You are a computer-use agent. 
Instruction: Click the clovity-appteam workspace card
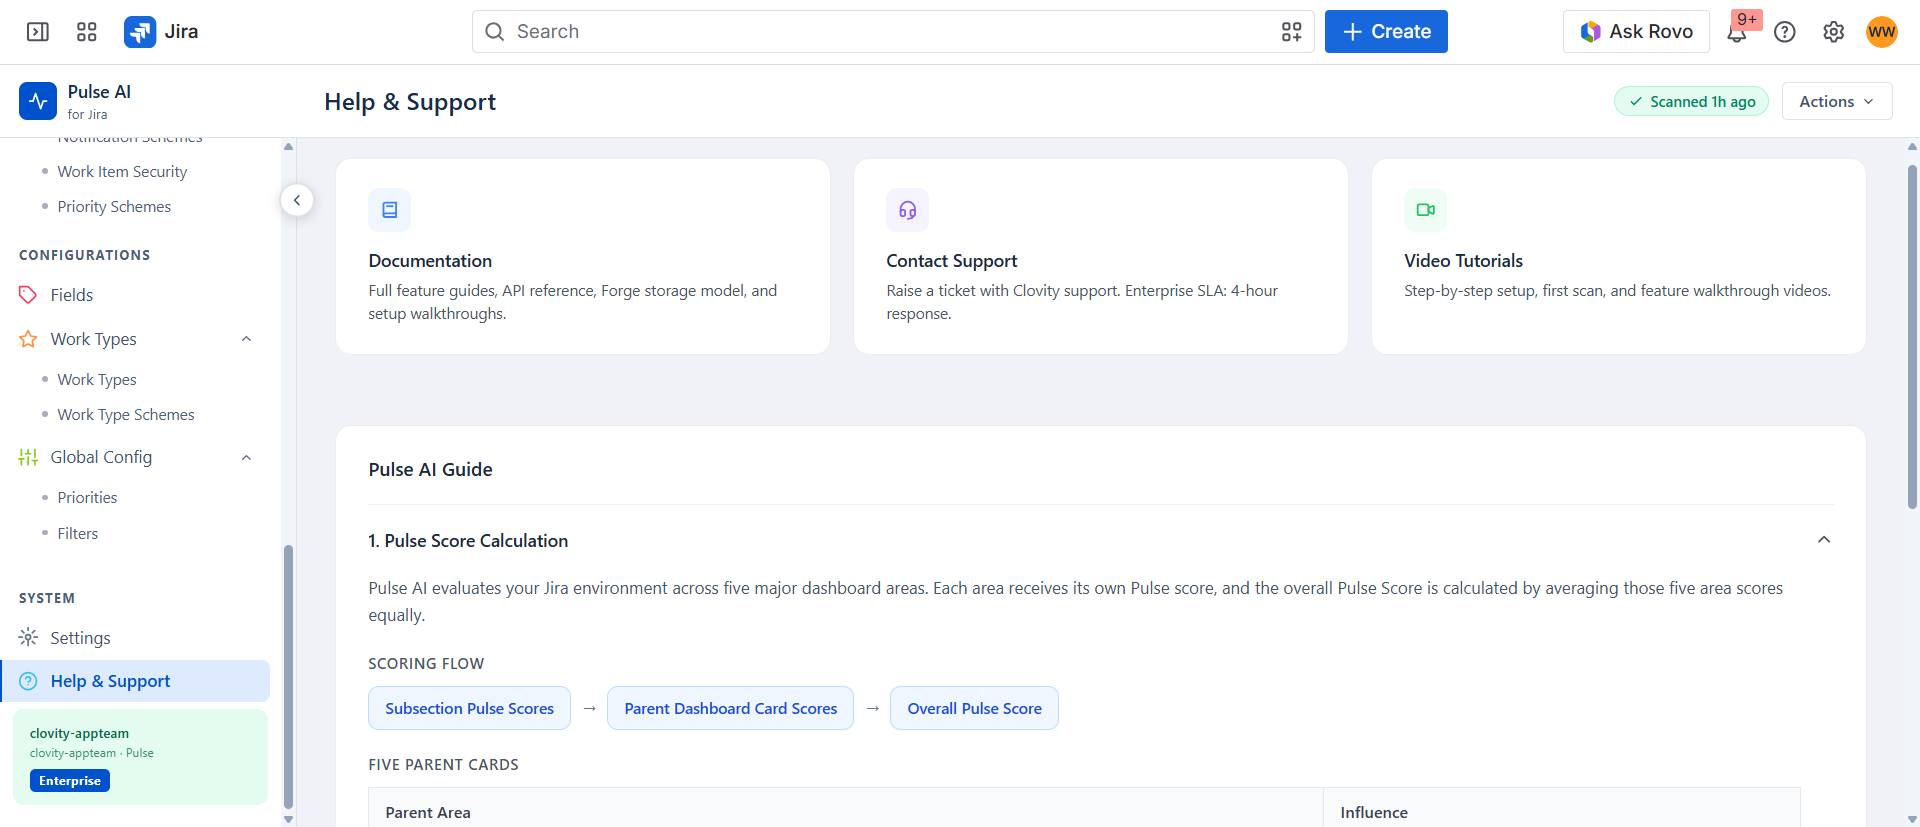[140, 757]
